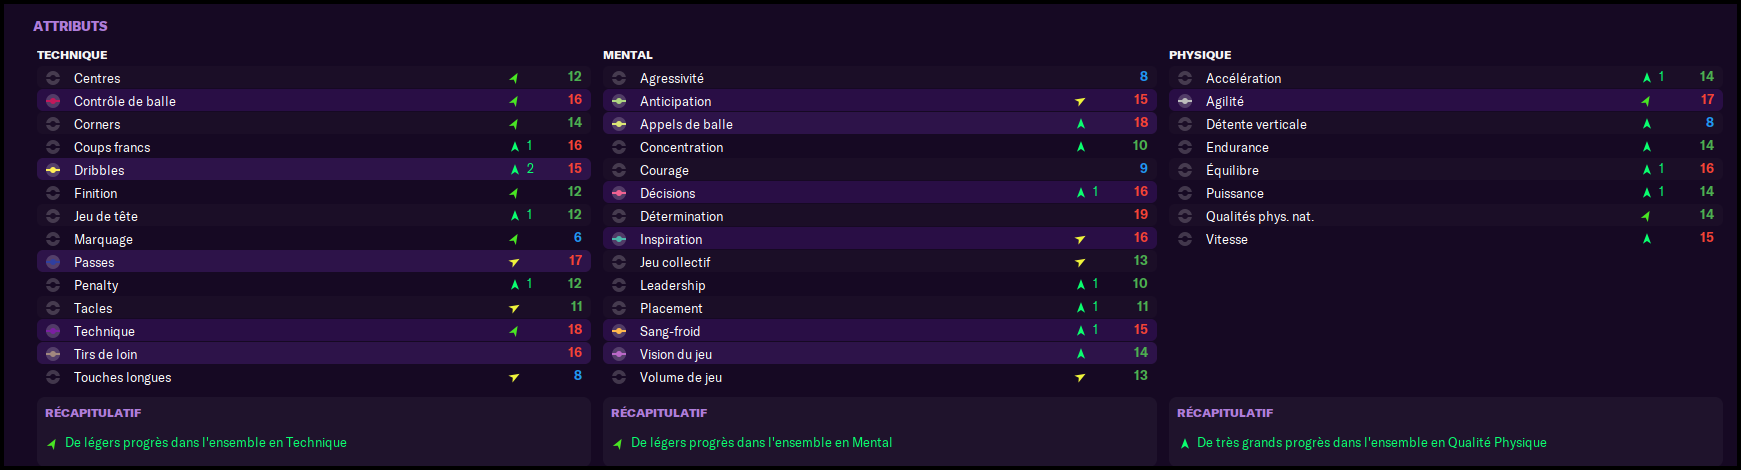
Task: Click the Détermination attribute label
Action: tap(681, 216)
